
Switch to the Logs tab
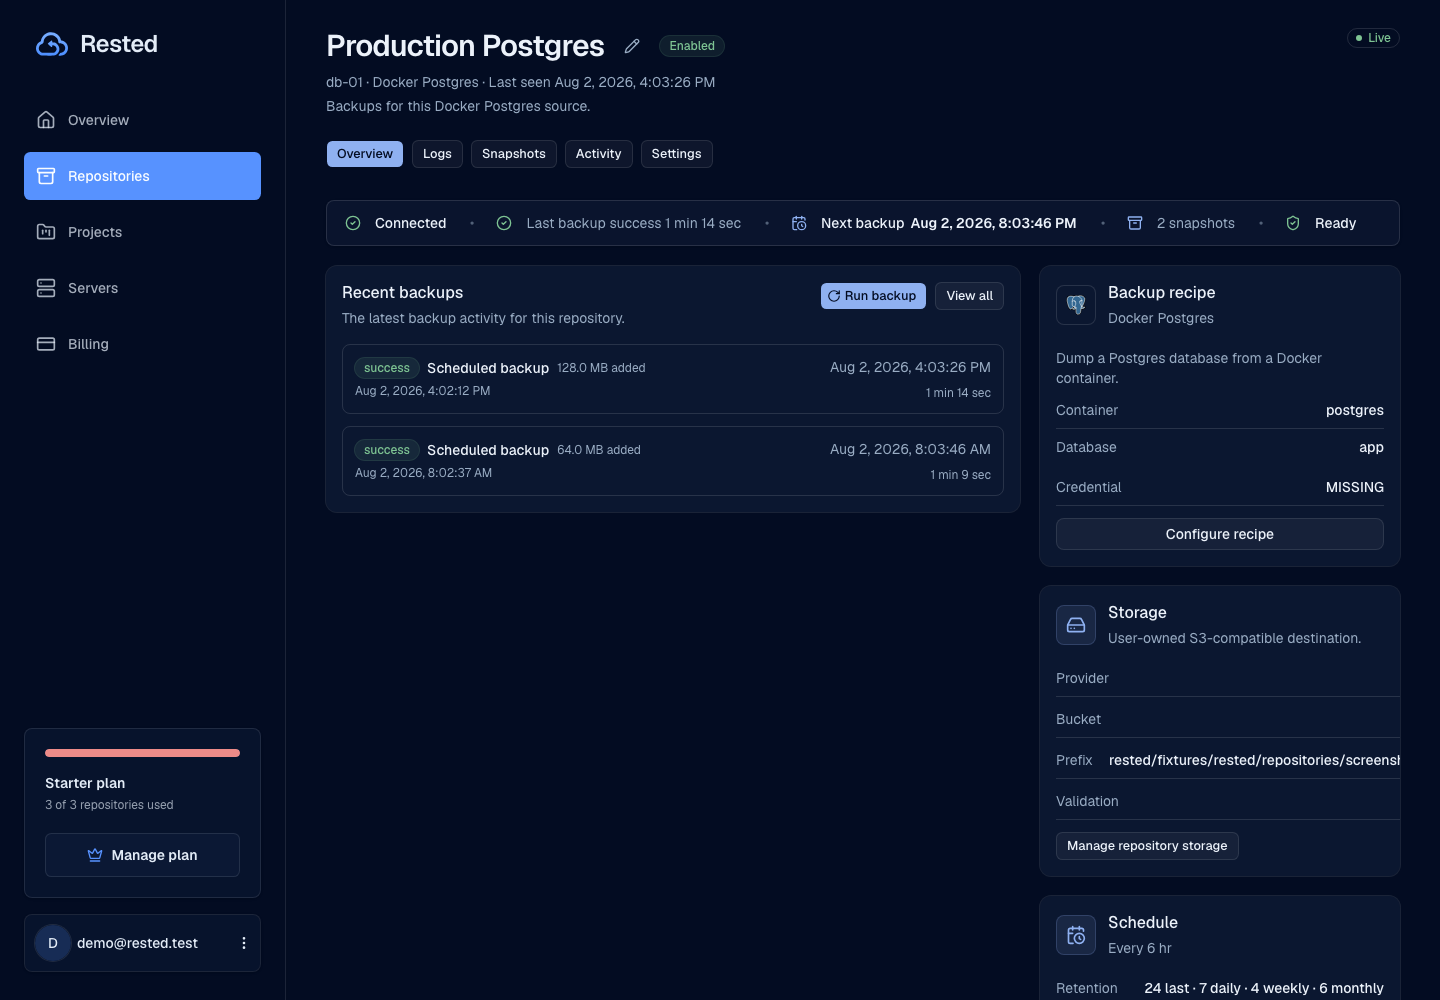437,154
